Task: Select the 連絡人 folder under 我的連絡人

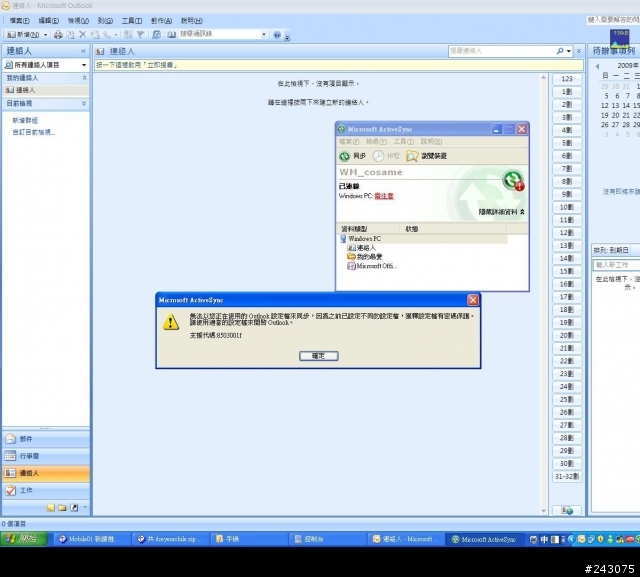Action: point(46,90)
